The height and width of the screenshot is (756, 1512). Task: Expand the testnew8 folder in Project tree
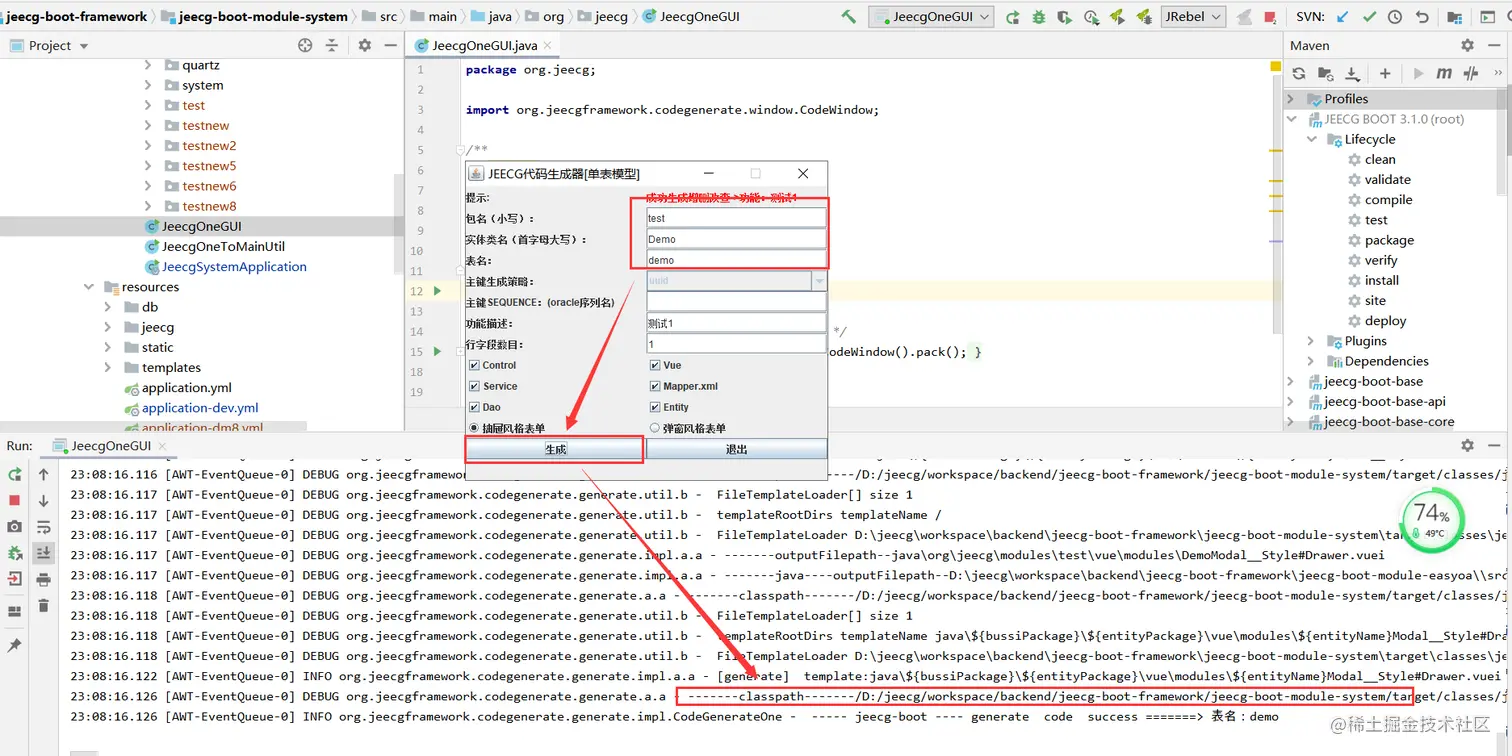click(x=148, y=206)
